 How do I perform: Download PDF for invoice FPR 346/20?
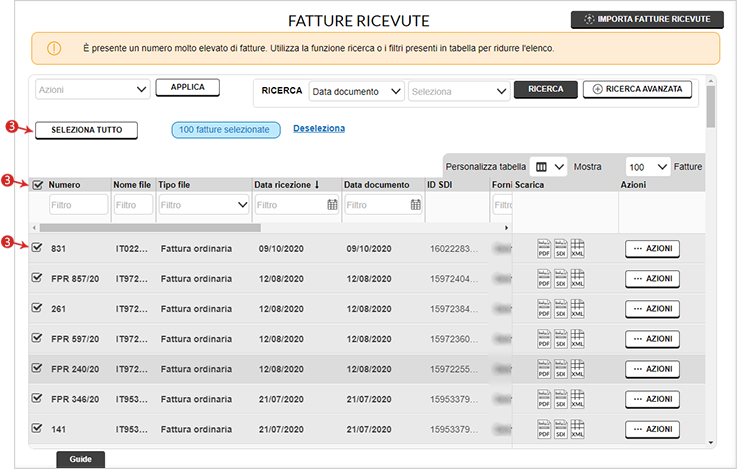(544, 399)
